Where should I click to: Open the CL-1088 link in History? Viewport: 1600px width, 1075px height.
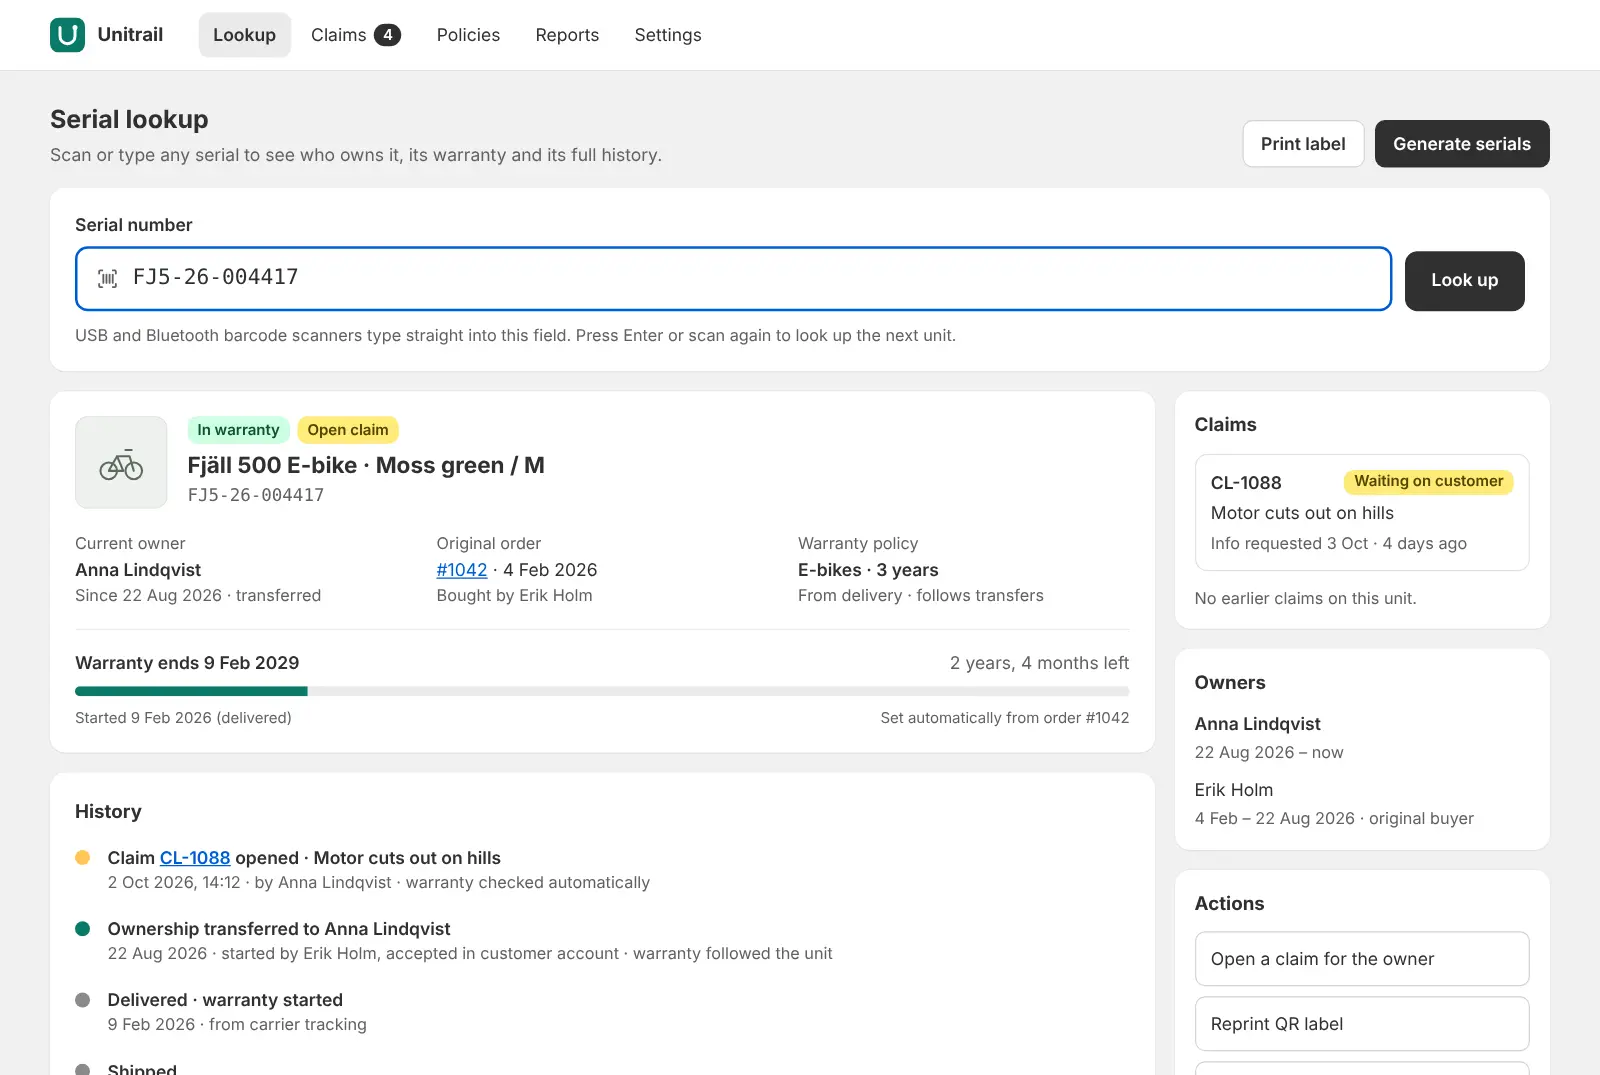coord(195,858)
